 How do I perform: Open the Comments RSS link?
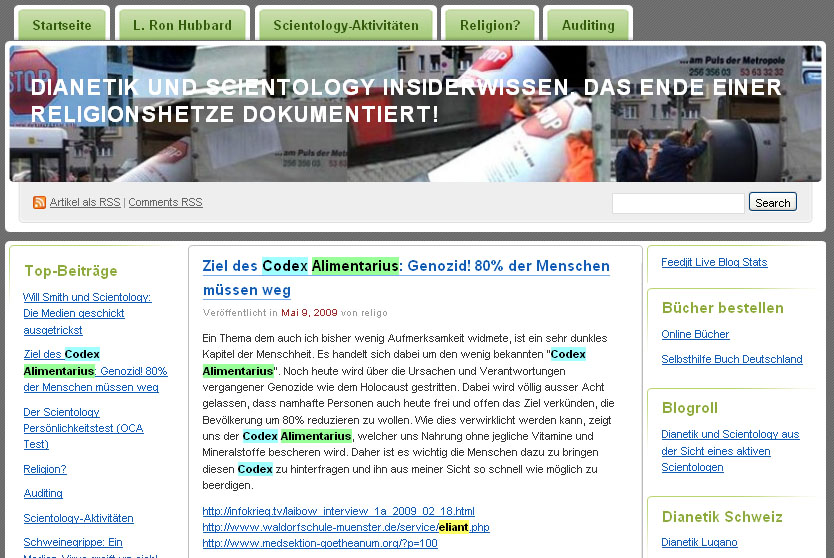[165, 203]
